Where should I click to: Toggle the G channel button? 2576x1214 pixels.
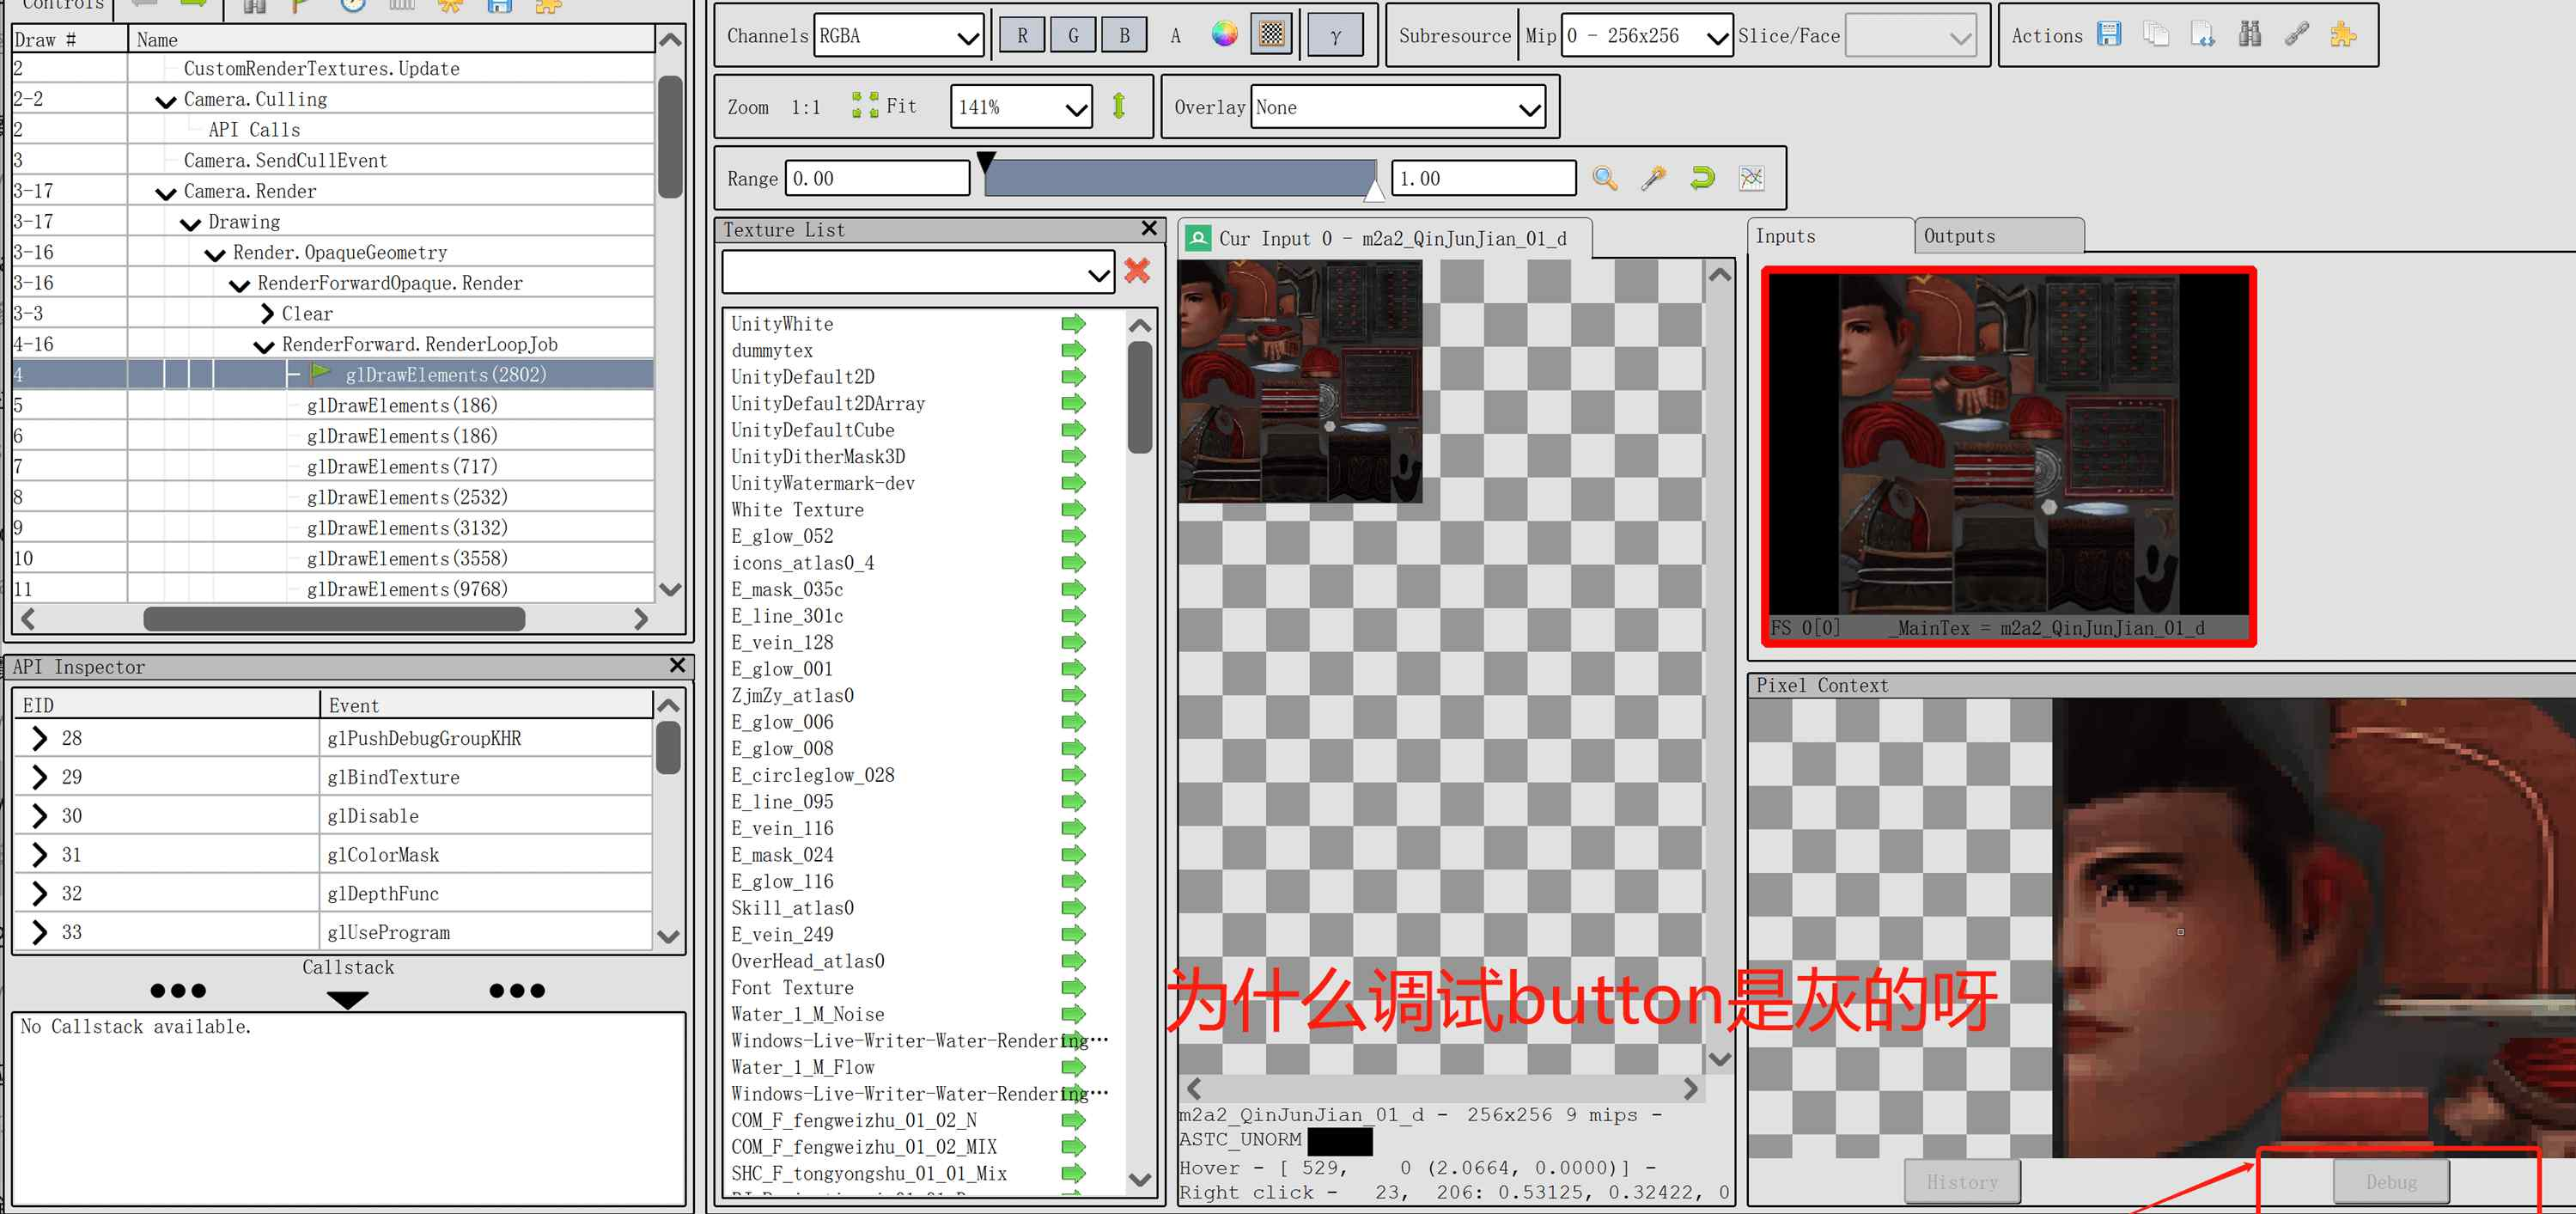(x=1073, y=36)
